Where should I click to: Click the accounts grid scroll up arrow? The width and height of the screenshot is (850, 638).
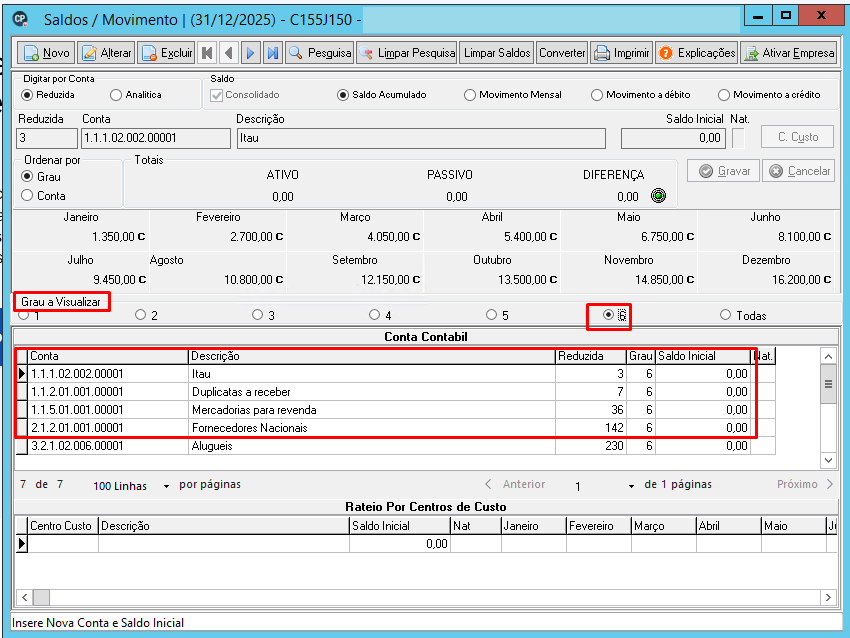coord(828,356)
